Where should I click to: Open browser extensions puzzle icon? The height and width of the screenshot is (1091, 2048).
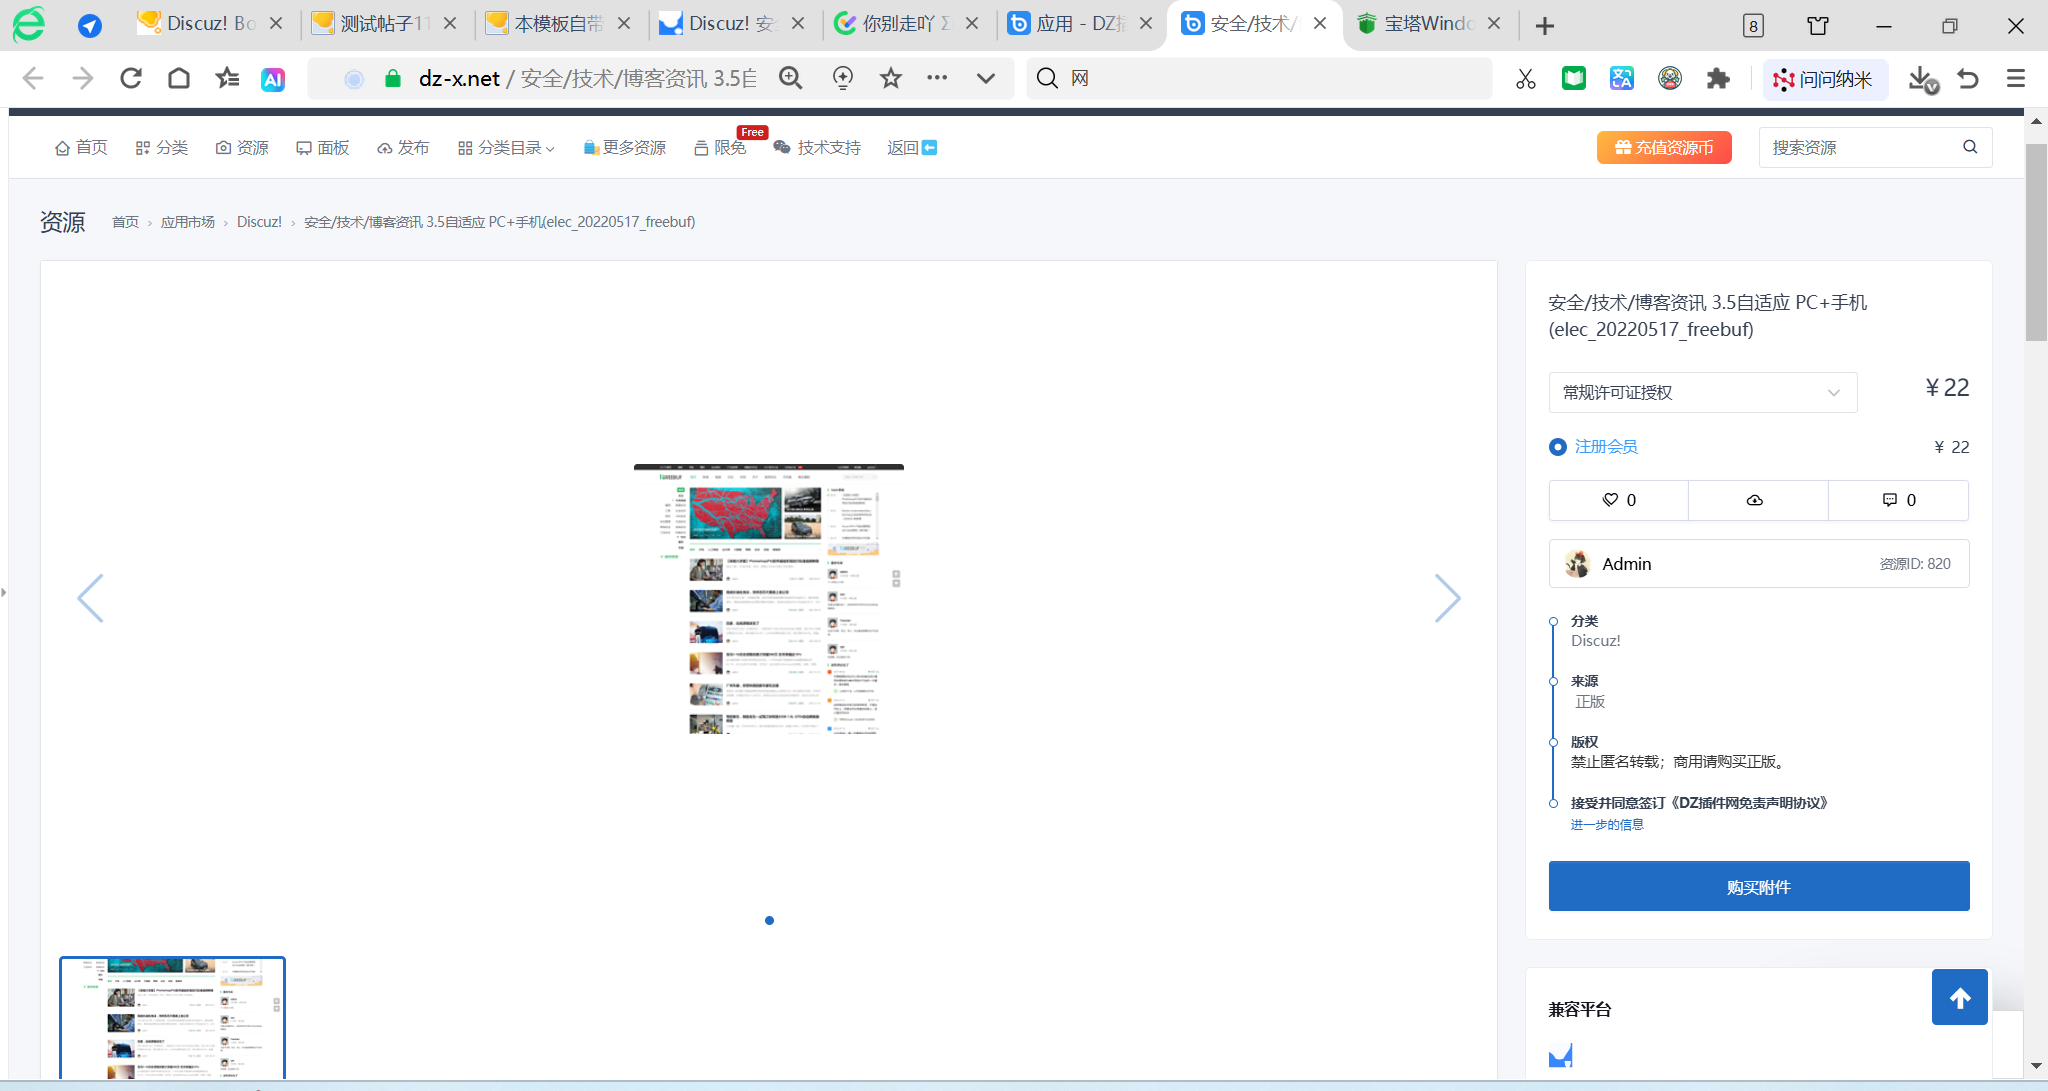click(x=1718, y=78)
